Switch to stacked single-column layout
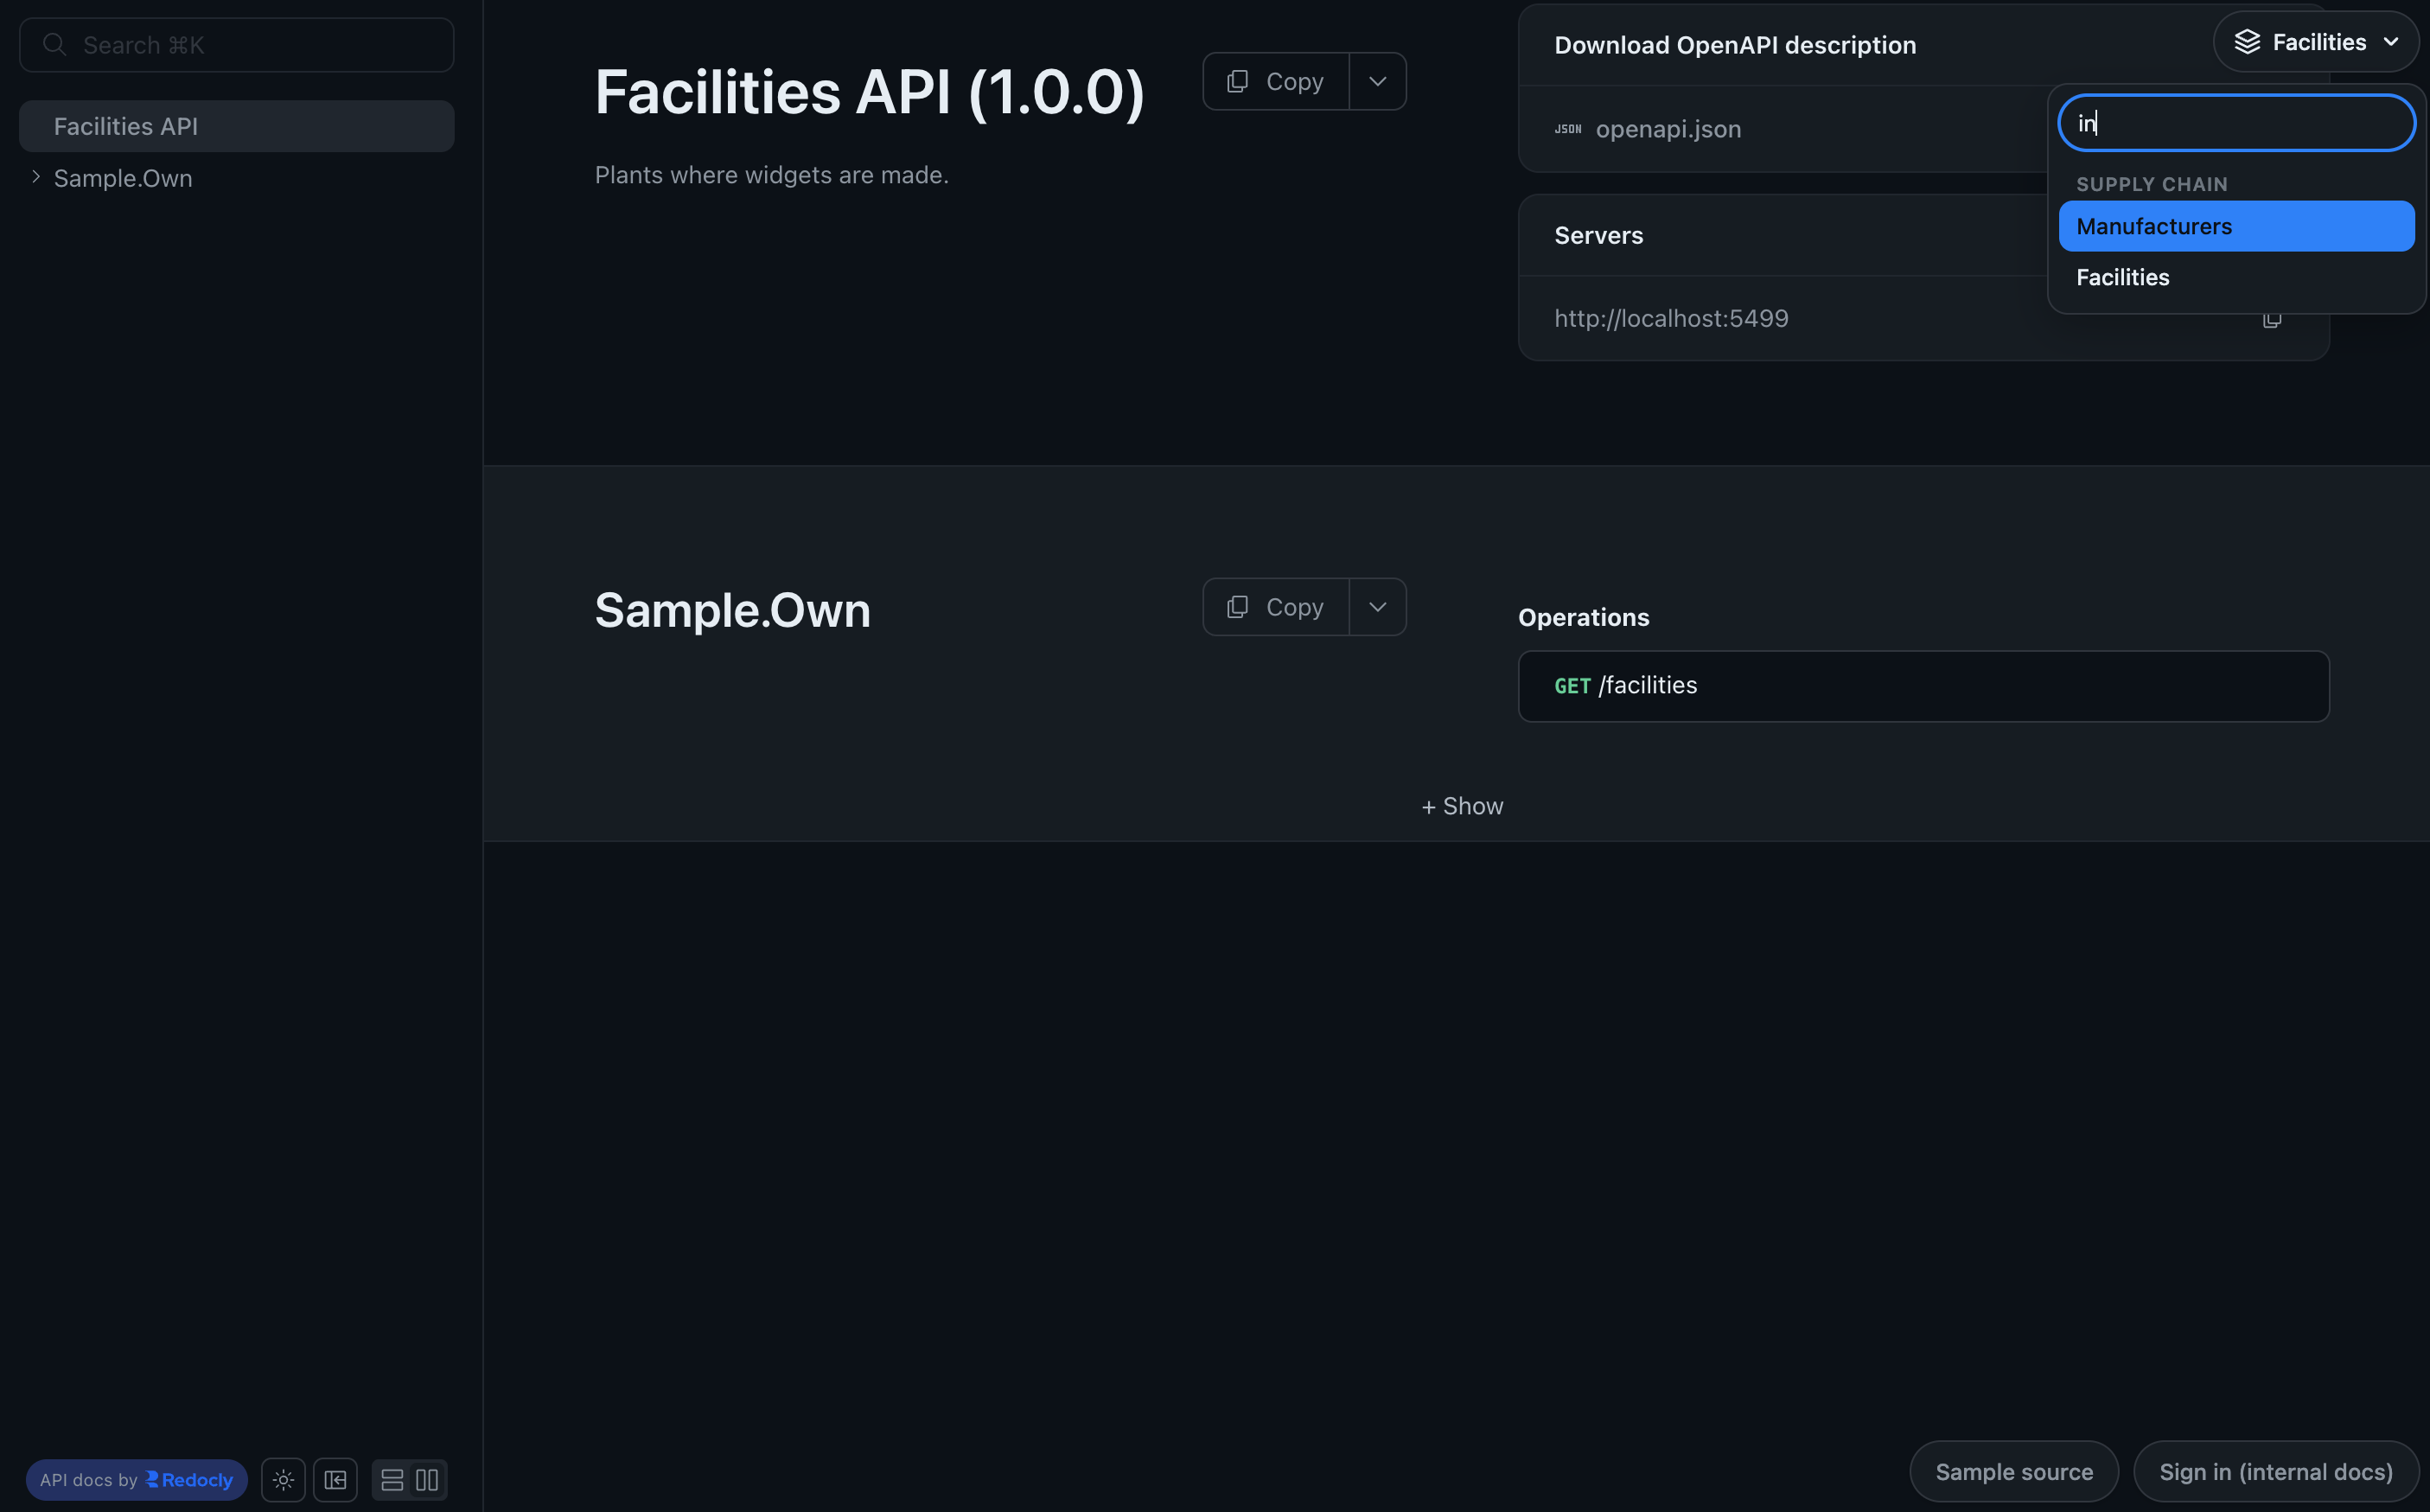The height and width of the screenshot is (1512, 2430). click(x=392, y=1480)
